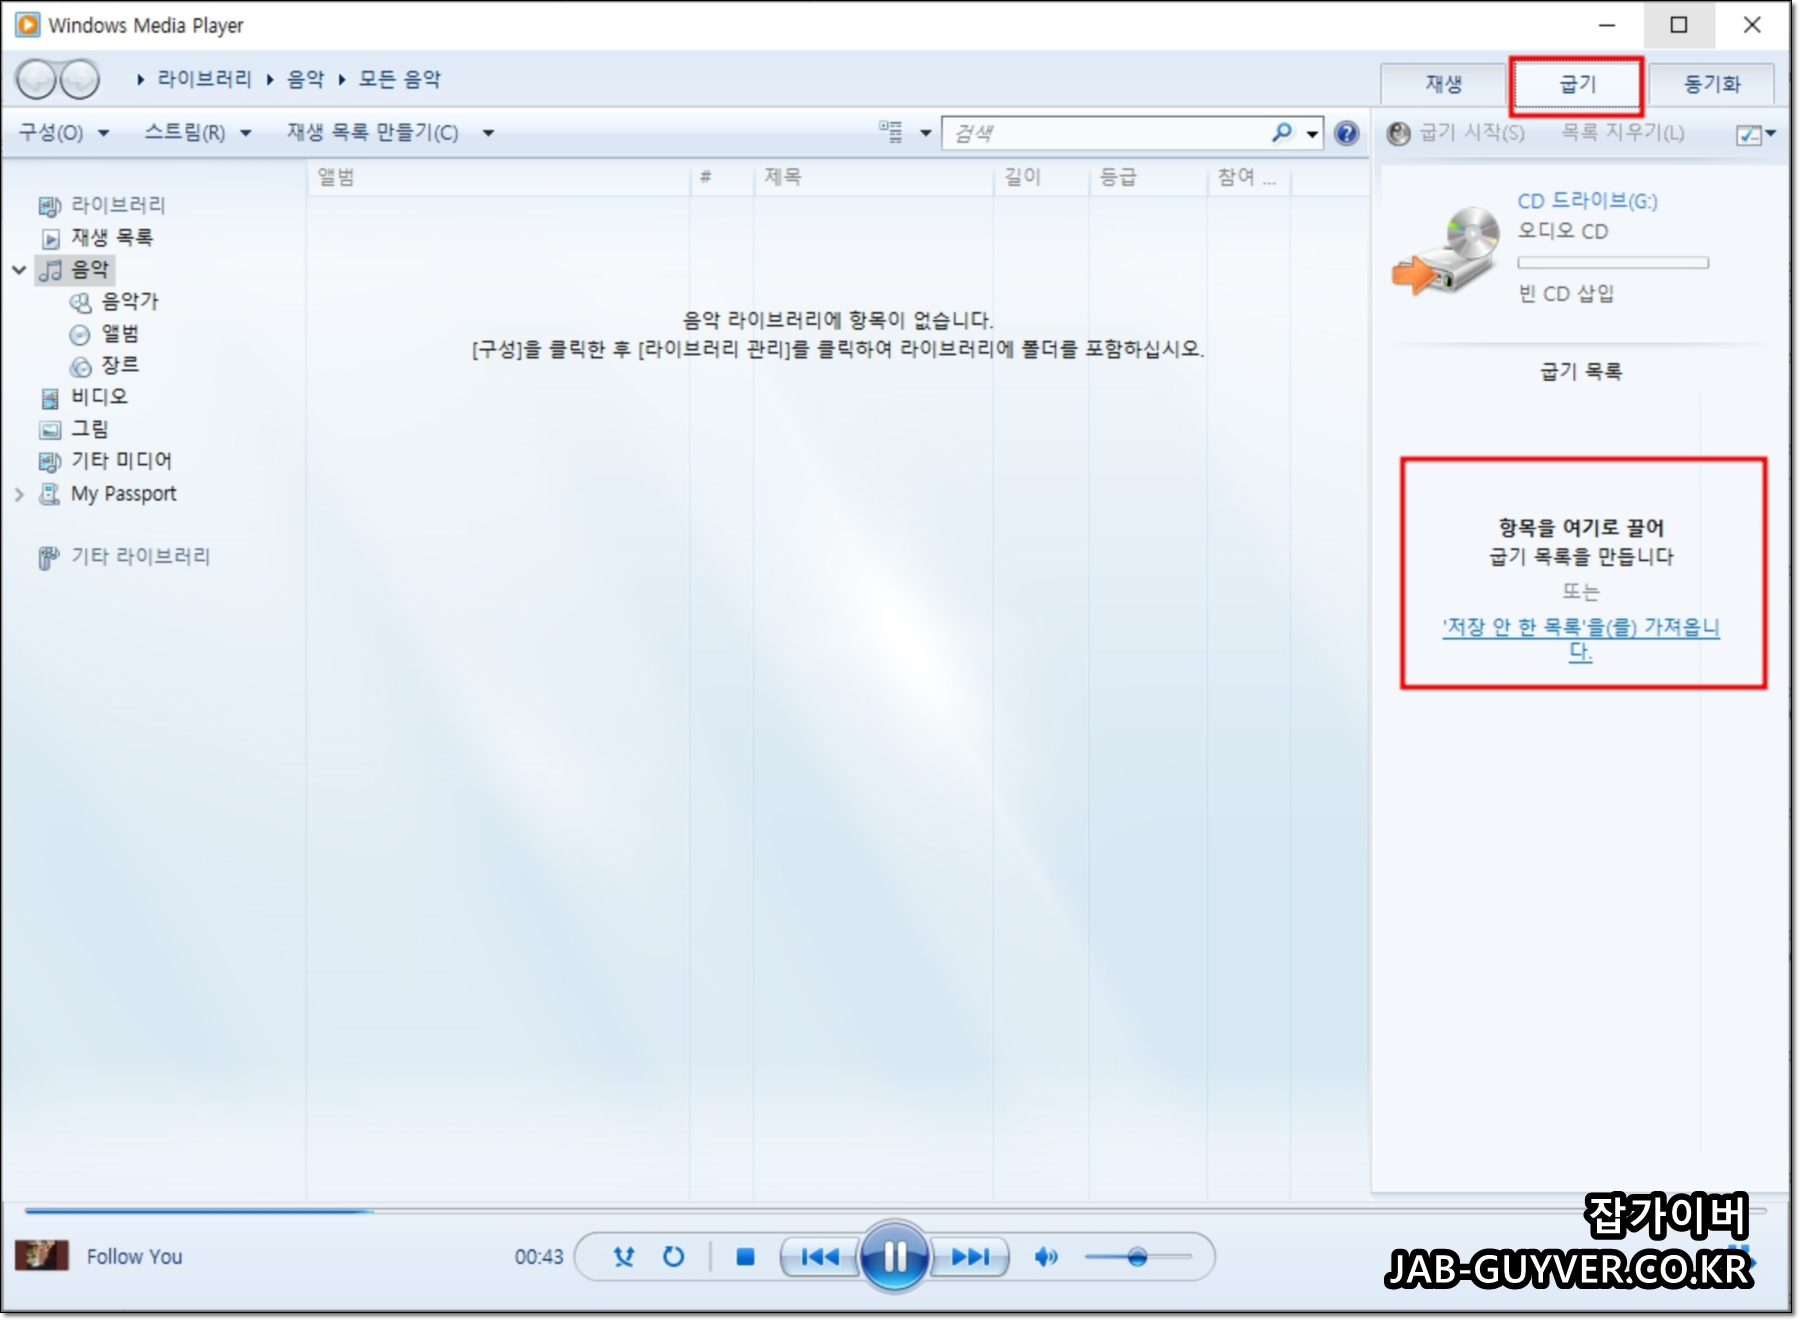Open the burn options dropdown arrow
The image size is (1800, 1321).
[x=1771, y=133]
